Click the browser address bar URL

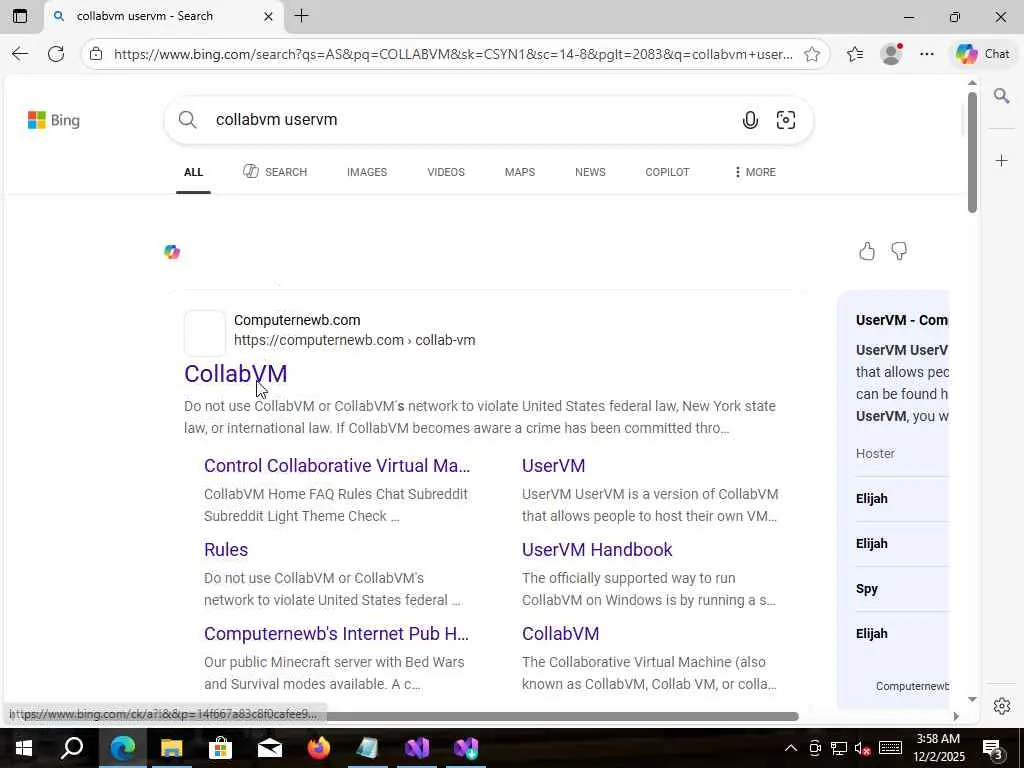pyautogui.click(x=453, y=54)
